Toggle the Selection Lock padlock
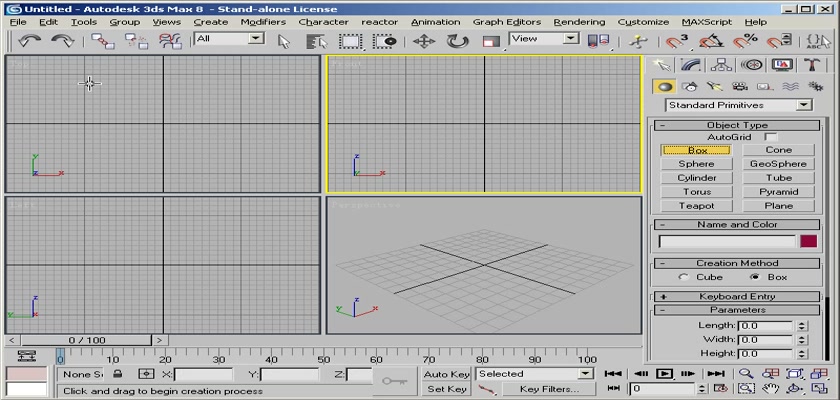 (117, 374)
